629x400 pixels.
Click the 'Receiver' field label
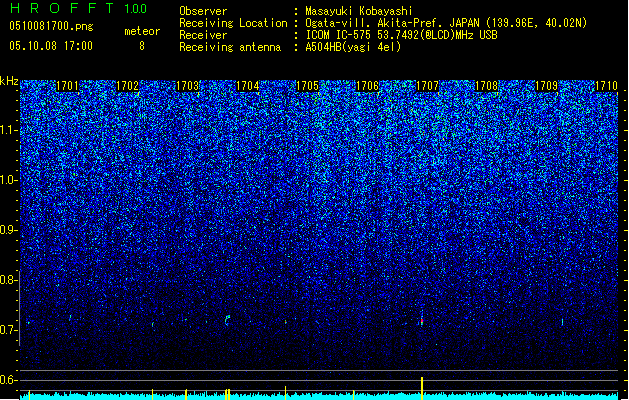click(203, 35)
